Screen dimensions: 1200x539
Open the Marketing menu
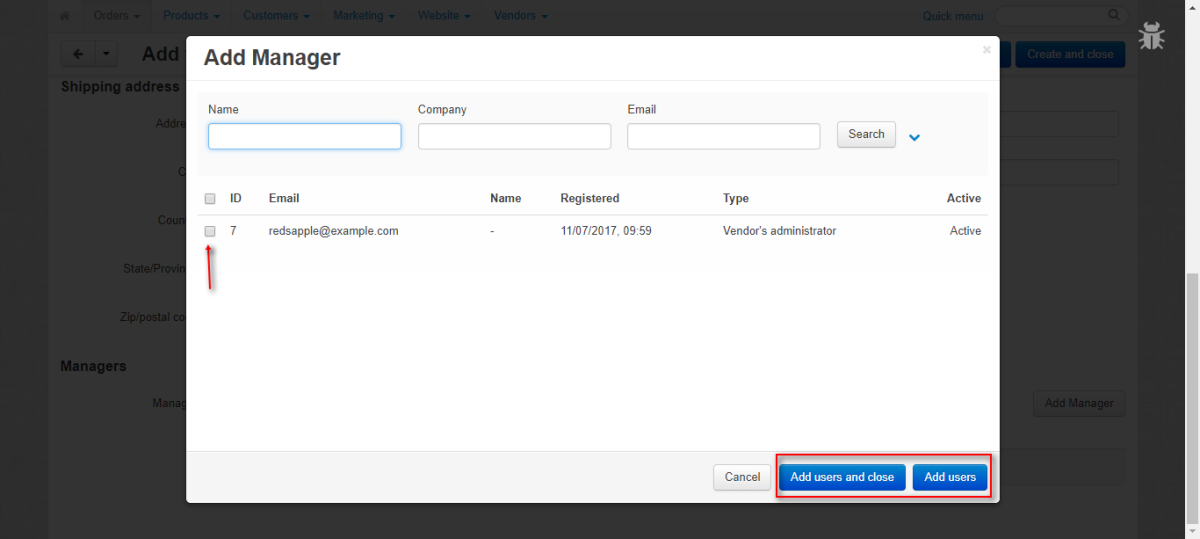click(x=364, y=16)
